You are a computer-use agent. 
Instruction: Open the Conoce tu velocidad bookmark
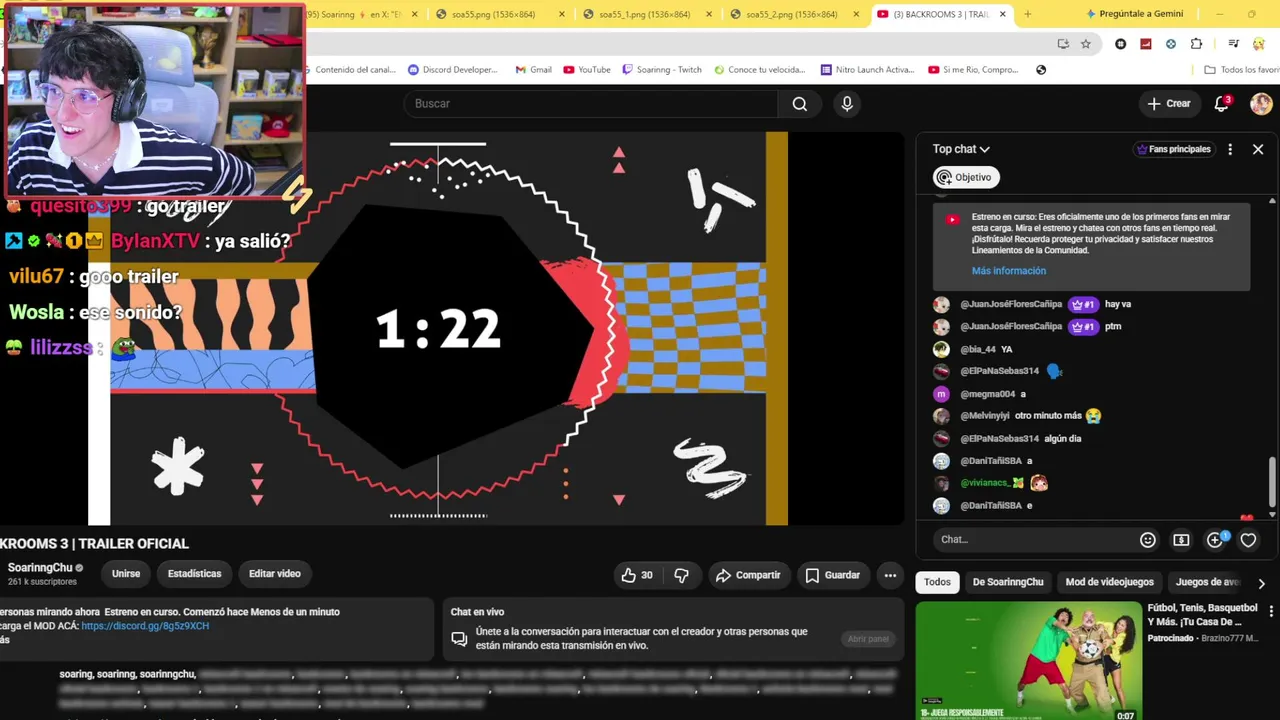pyautogui.click(x=758, y=70)
